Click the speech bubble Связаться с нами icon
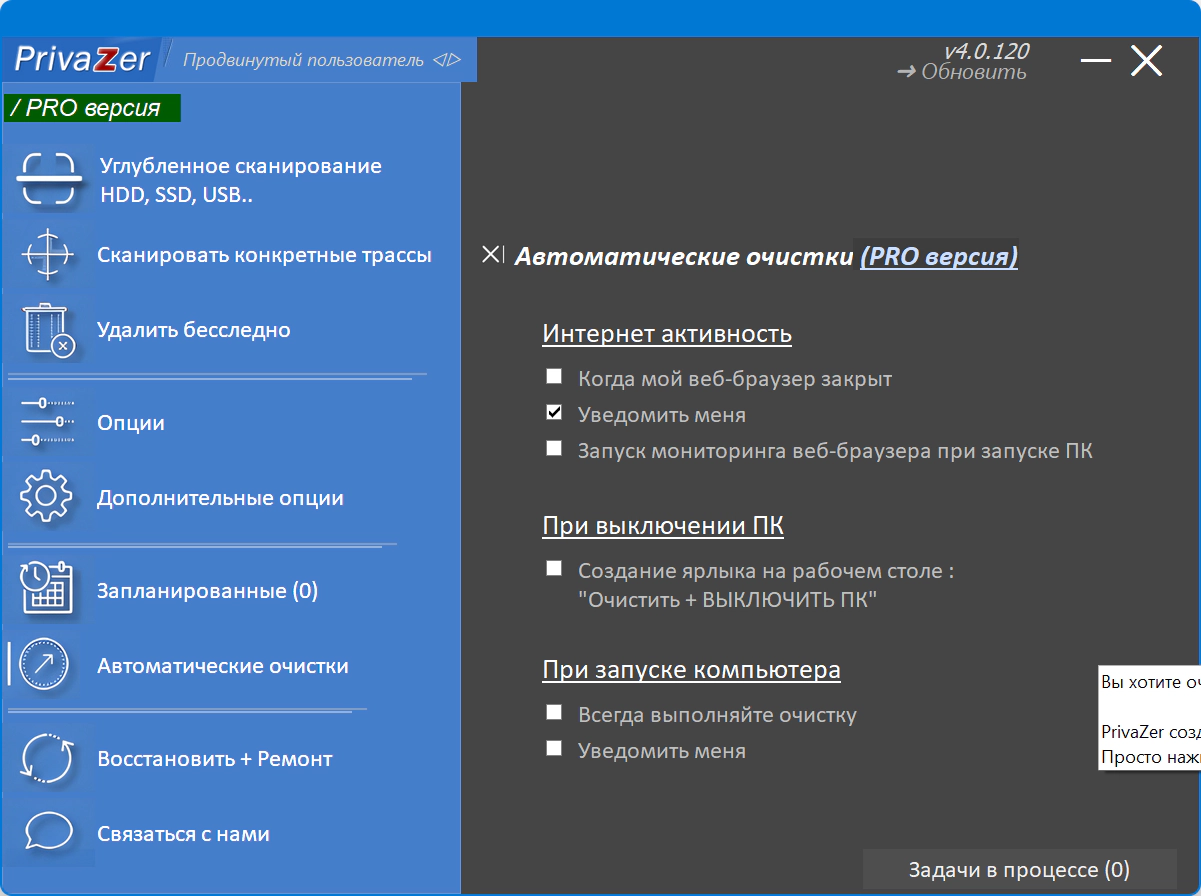 [x=48, y=833]
